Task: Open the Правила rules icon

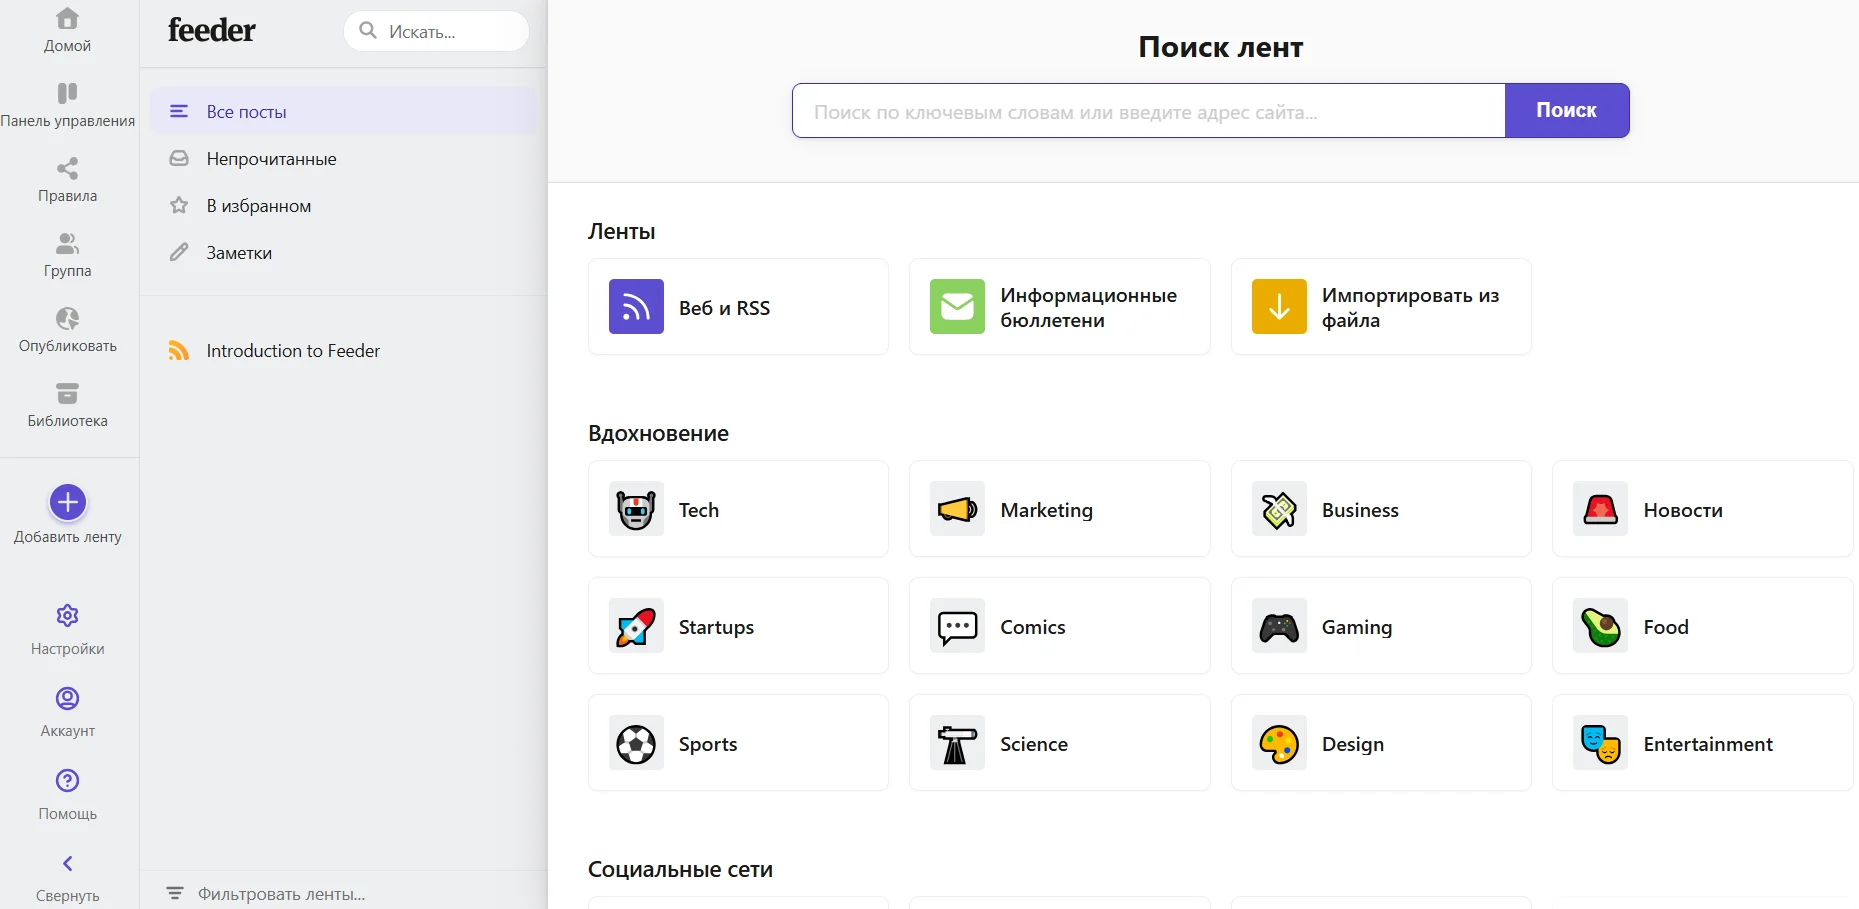Action: (67, 168)
